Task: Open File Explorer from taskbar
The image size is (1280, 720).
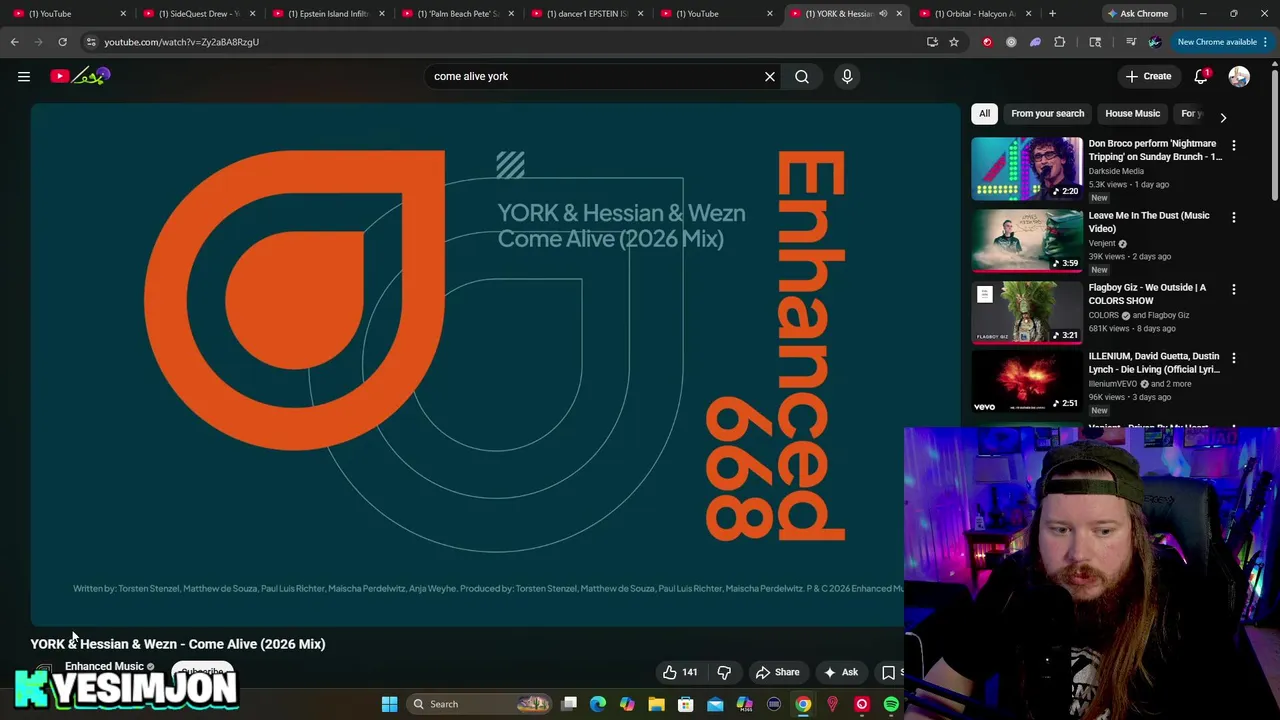Action: click(656, 704)
